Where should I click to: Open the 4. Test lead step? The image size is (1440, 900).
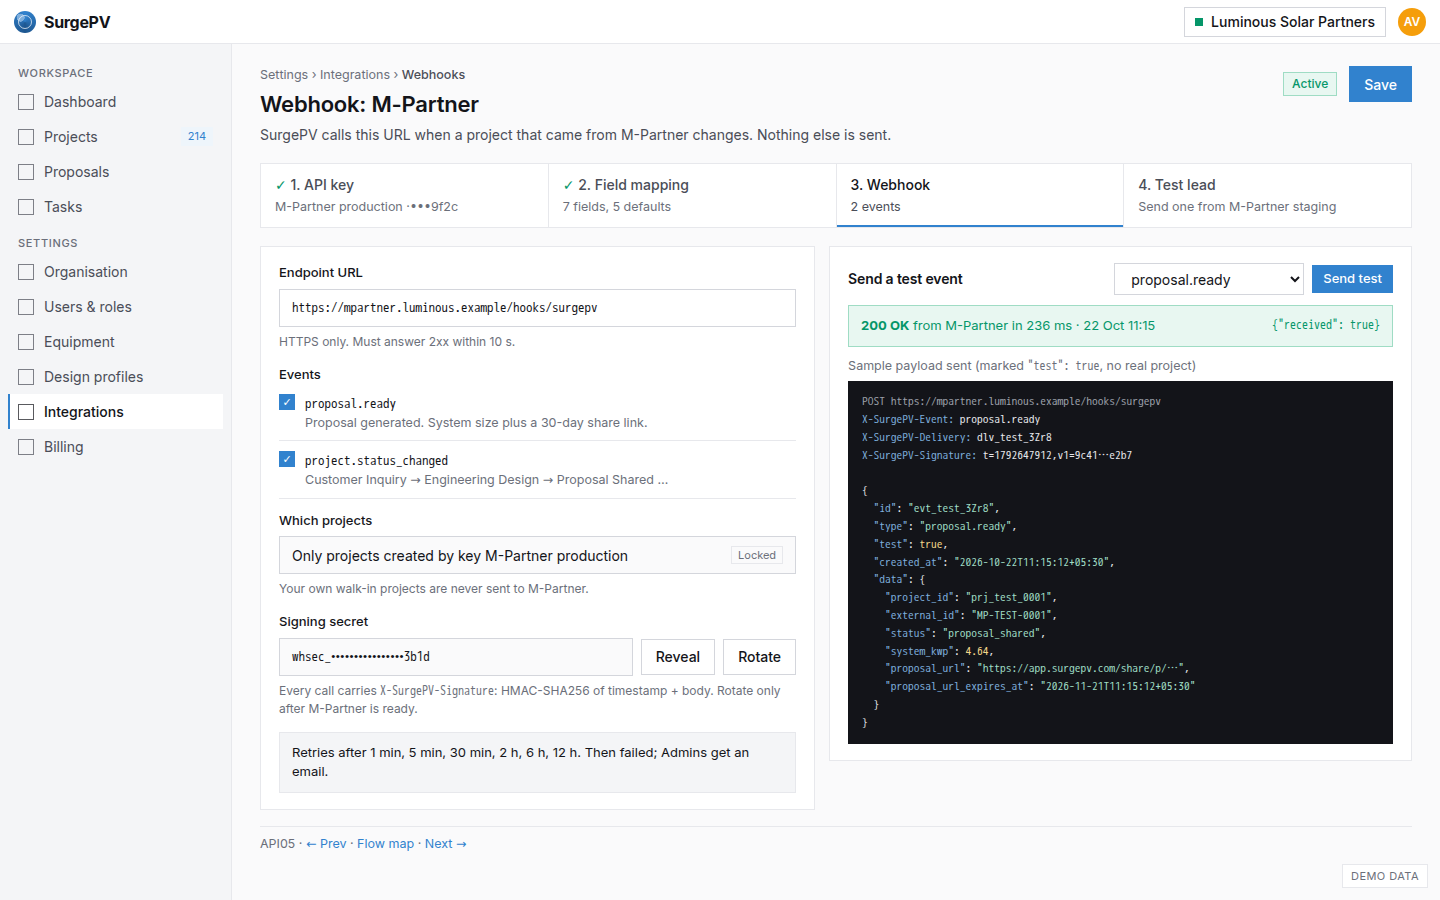point(1267,195)
